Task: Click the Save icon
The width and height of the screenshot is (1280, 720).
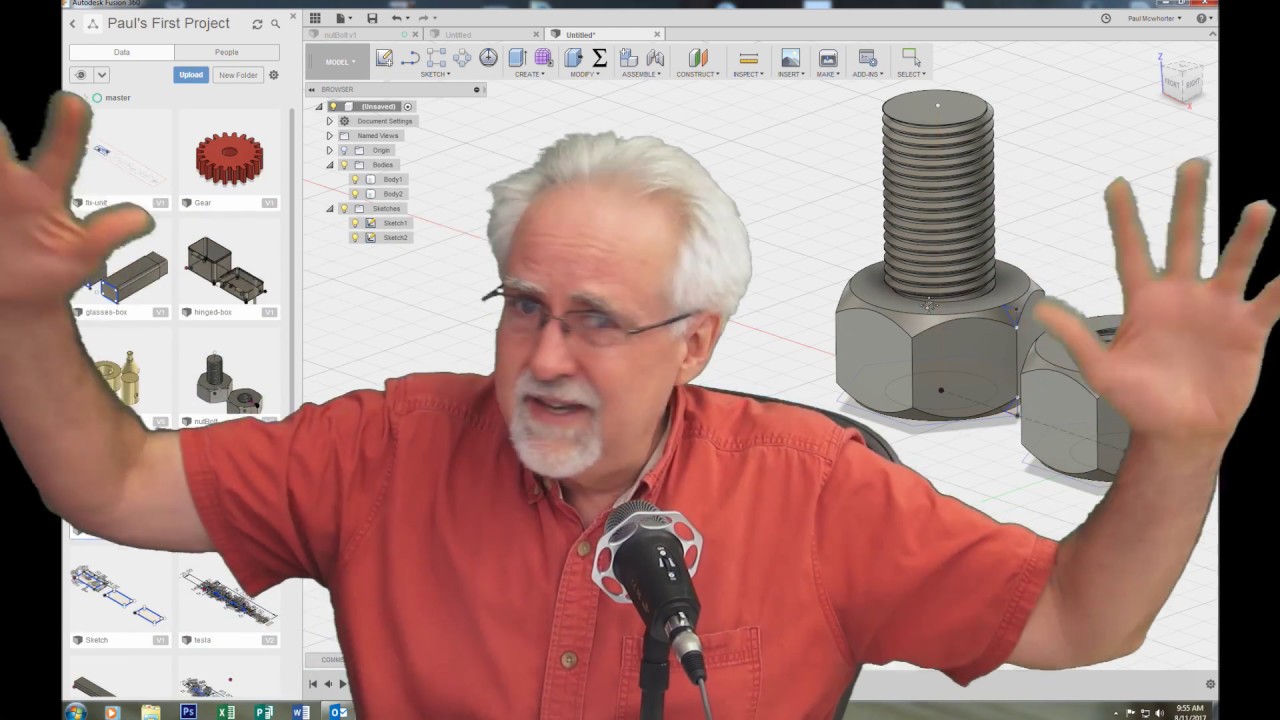Action: [372, 18]
